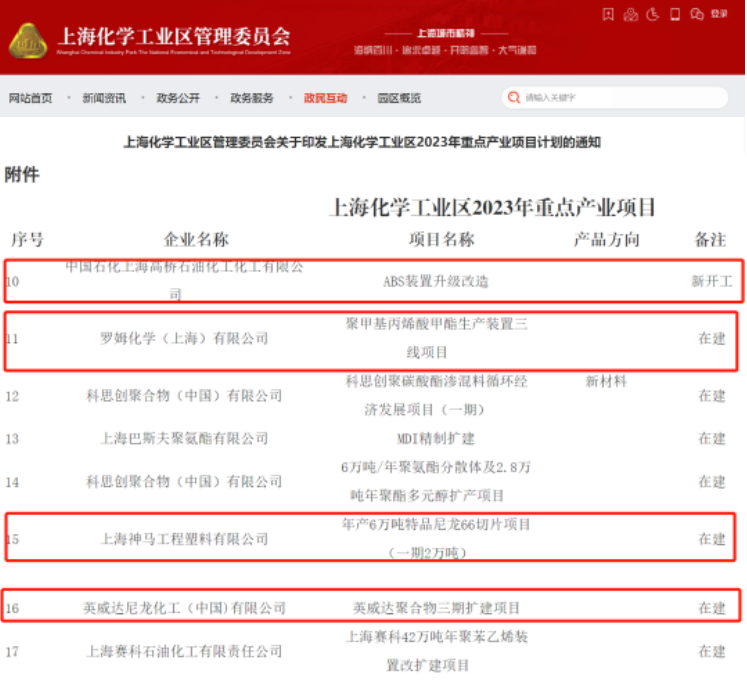The width and height of the screenshot is (747, 680).
Task: Open the 政务服务 navigation item
Action: (252, 98)
